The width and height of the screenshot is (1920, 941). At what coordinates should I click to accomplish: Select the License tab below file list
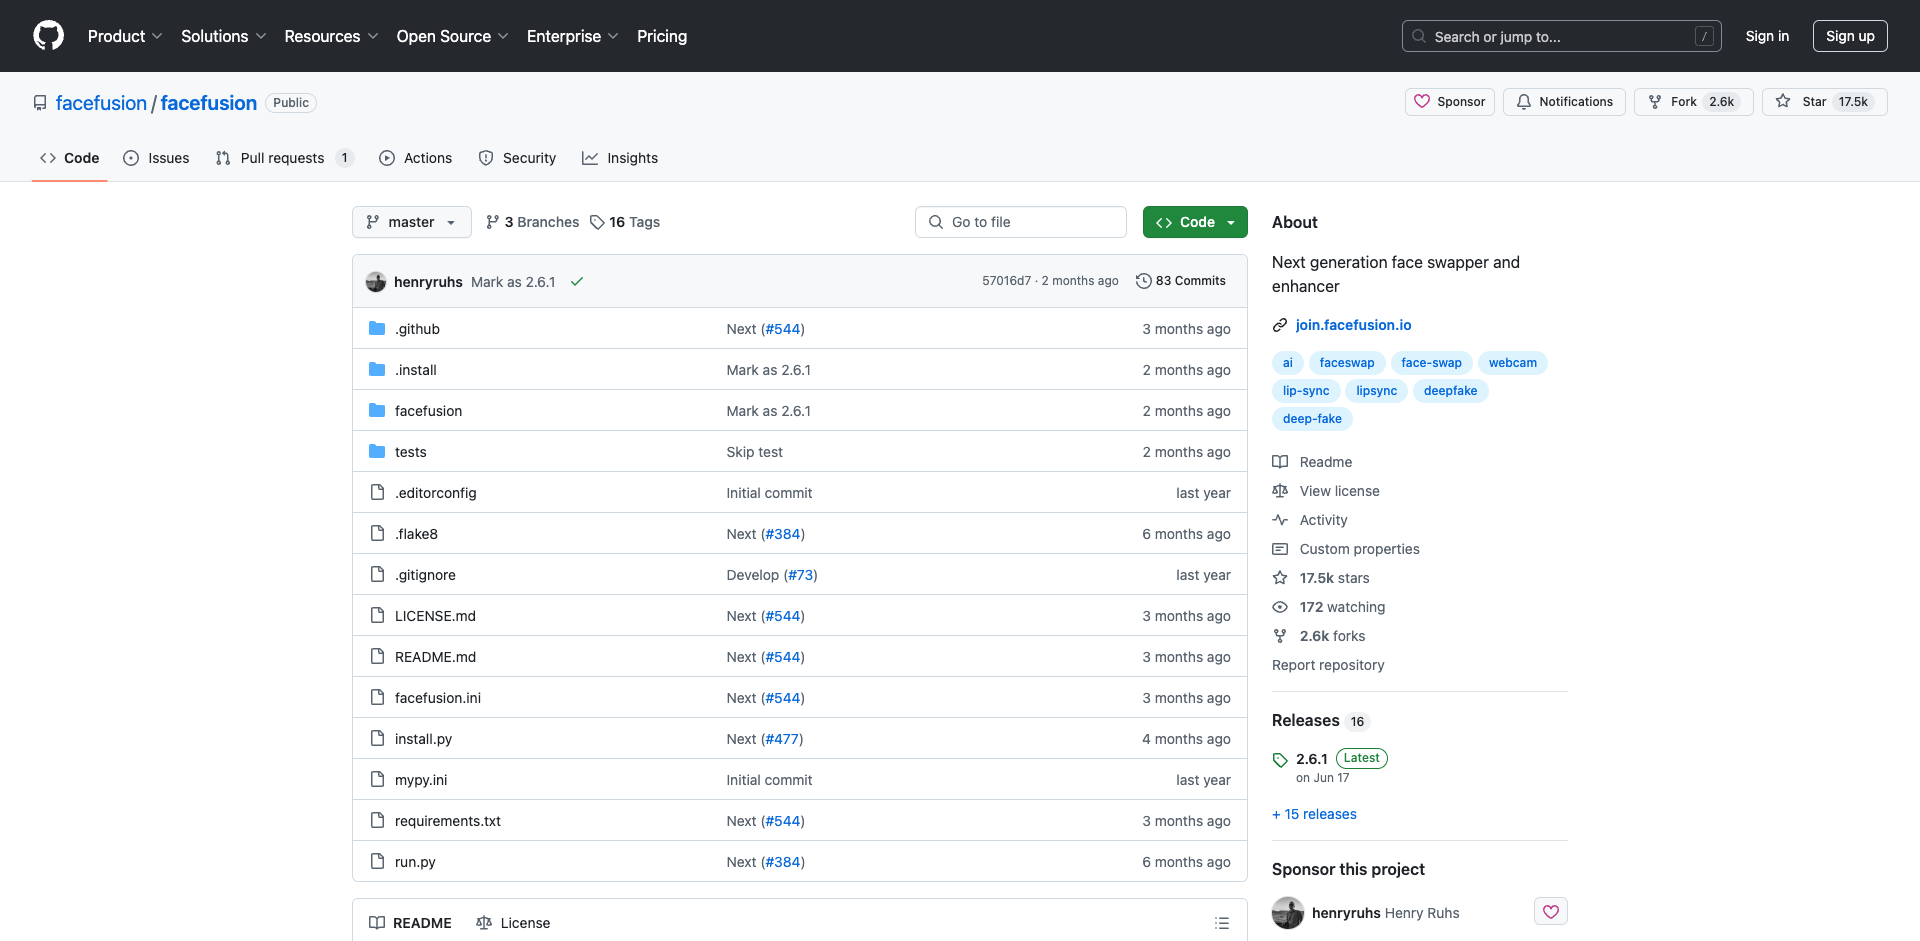pos(513,923)
